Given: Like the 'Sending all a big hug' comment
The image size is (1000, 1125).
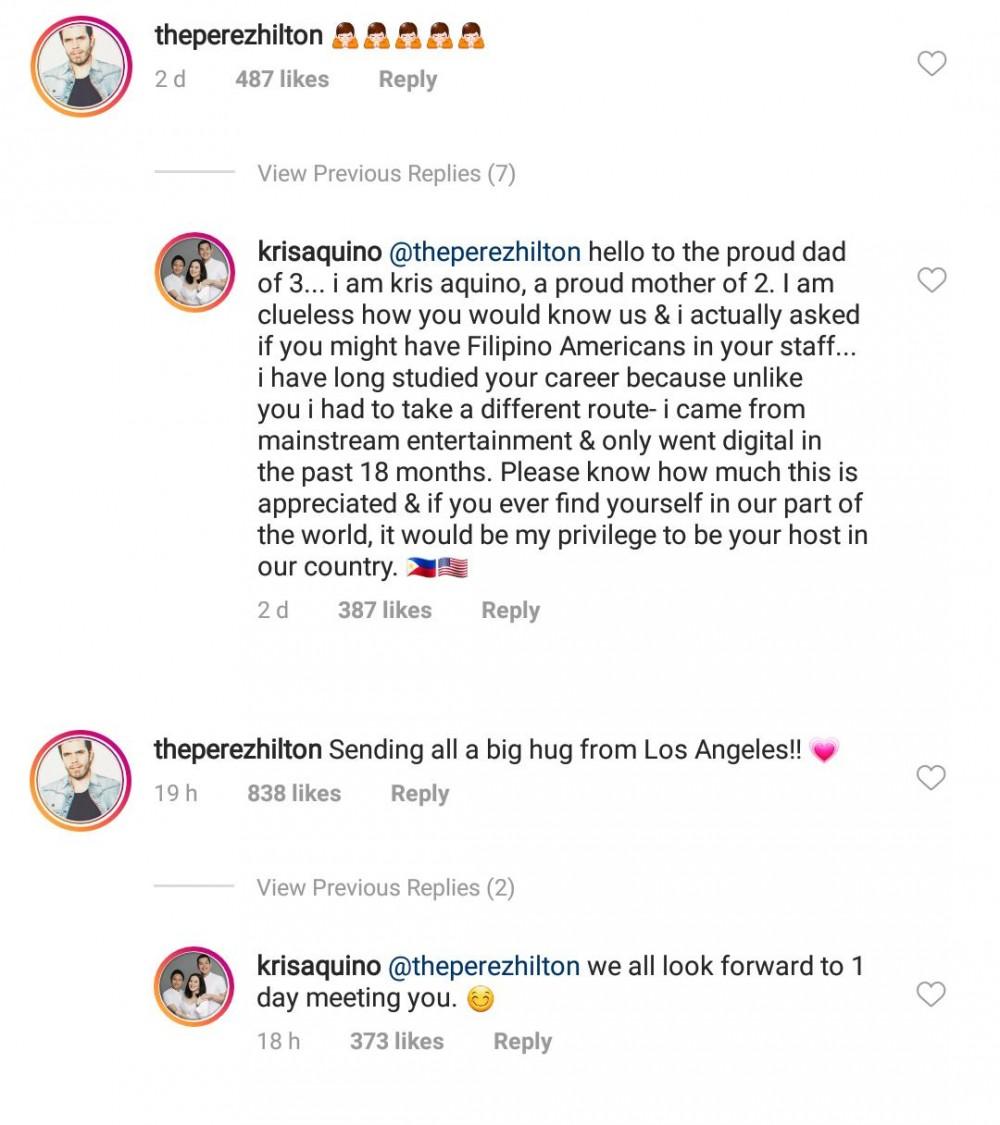Looking at the screenshot, I should [931, 778].
